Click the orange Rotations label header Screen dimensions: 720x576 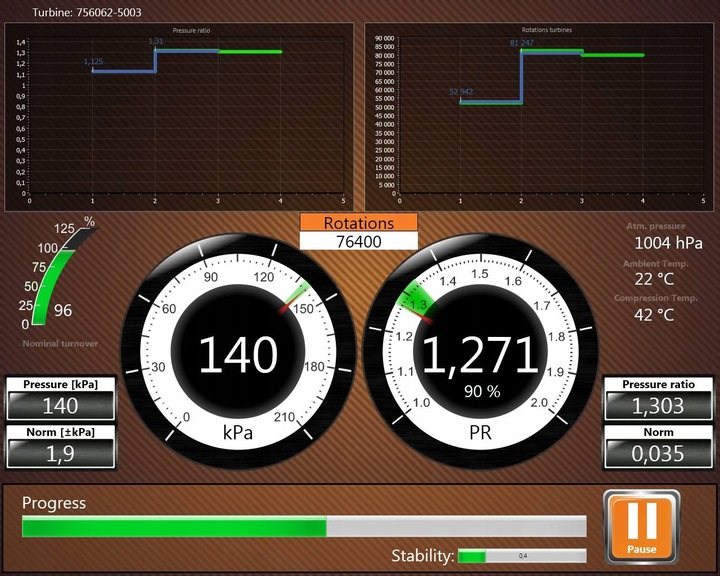359,222
